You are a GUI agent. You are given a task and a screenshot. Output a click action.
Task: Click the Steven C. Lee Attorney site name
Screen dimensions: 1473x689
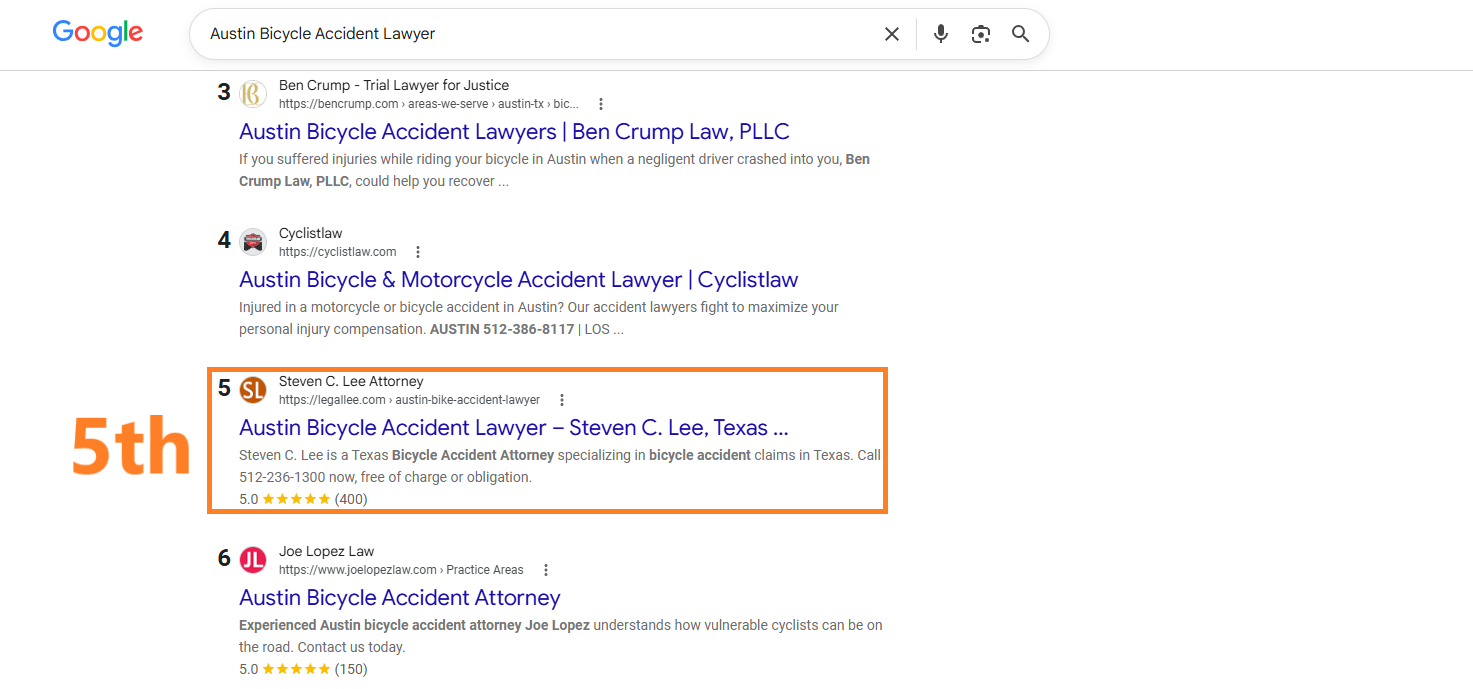point(351,381)
